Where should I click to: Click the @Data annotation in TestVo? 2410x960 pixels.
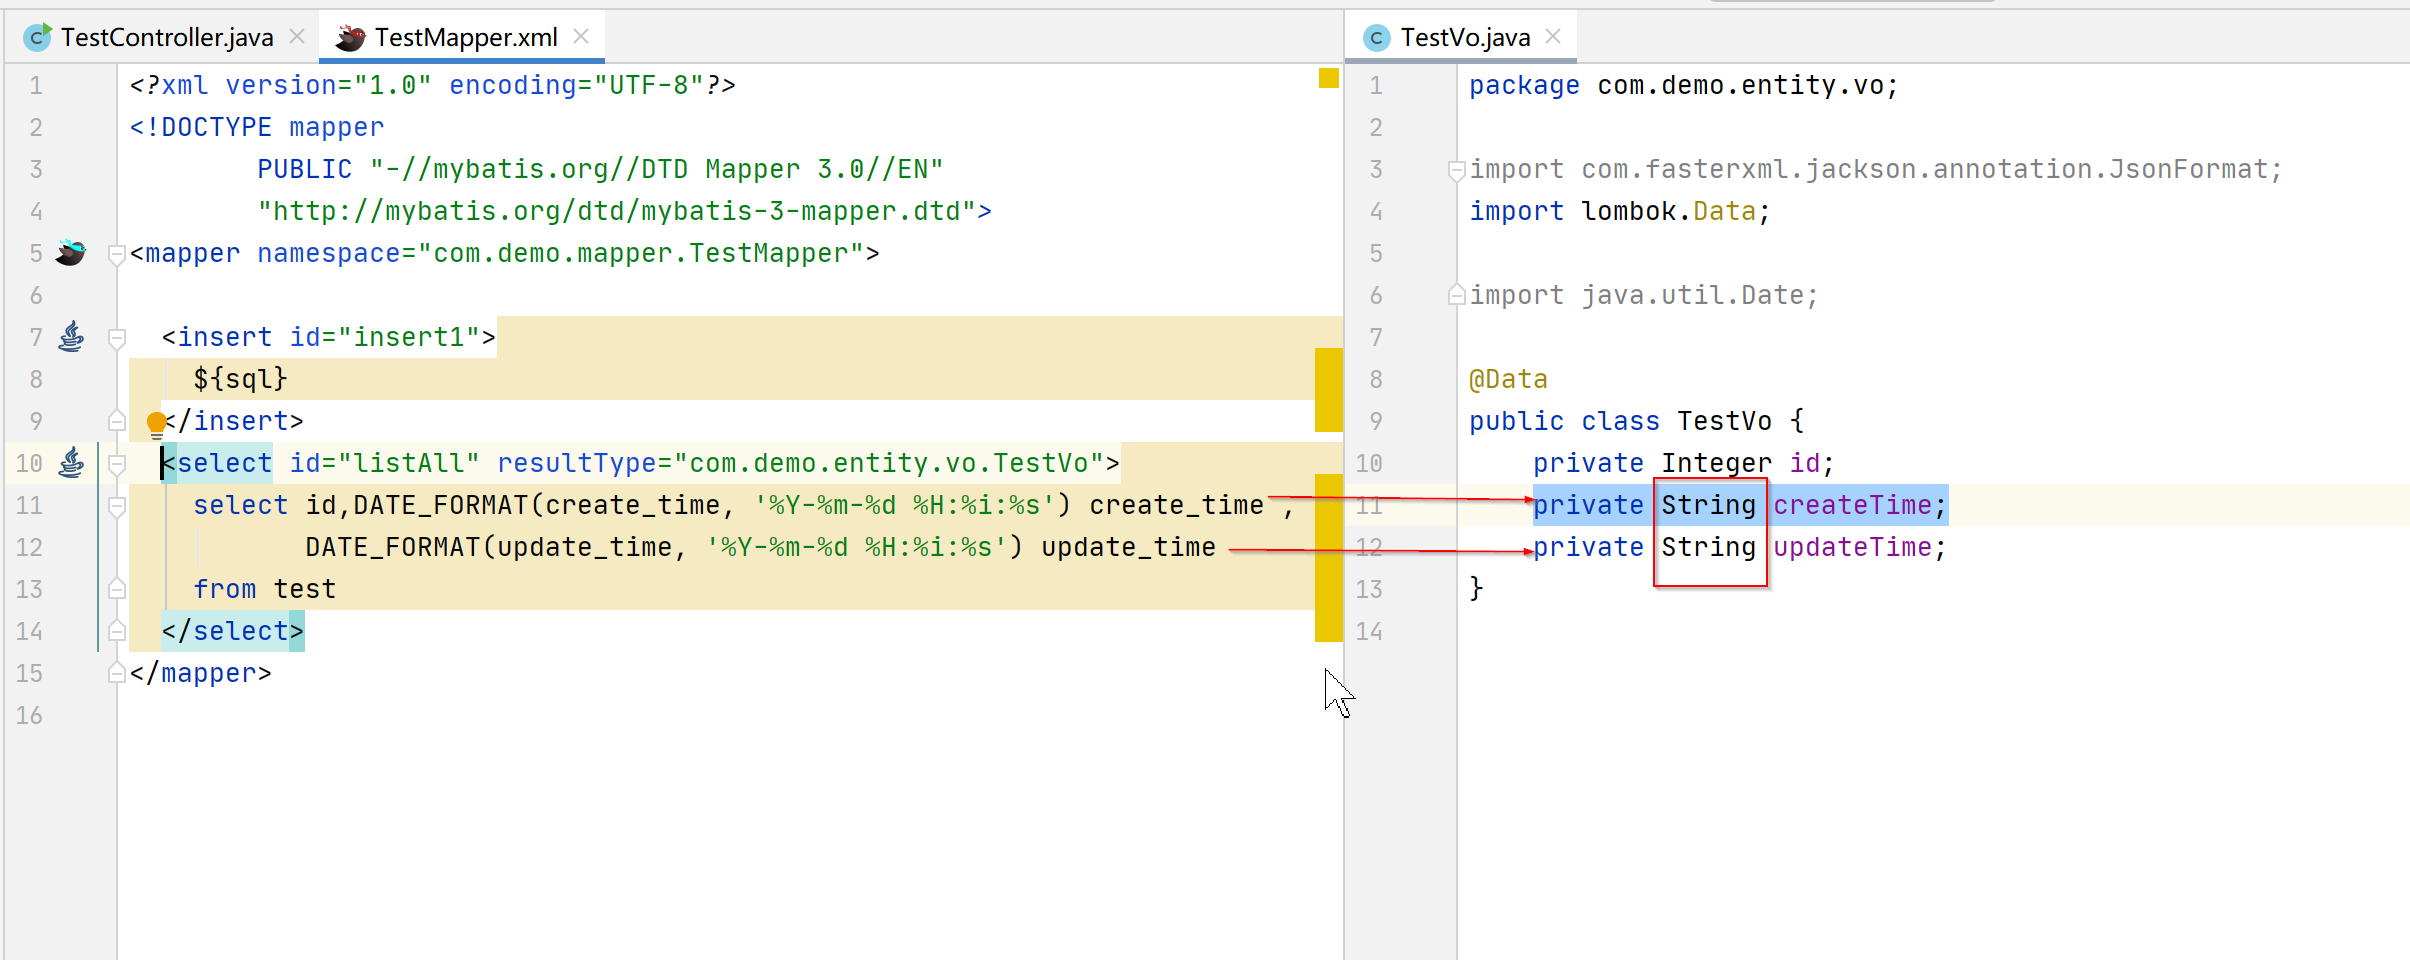coord(1508,379)
